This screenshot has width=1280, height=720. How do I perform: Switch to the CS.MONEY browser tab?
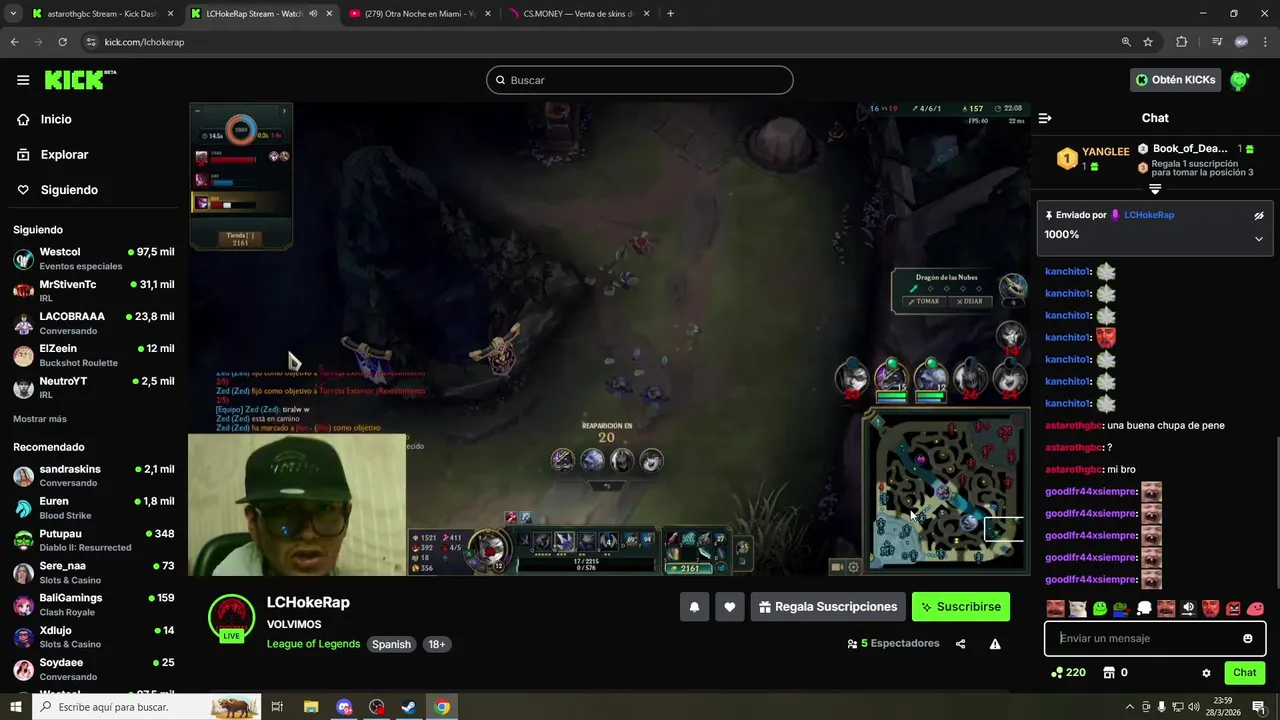[577, 14]
